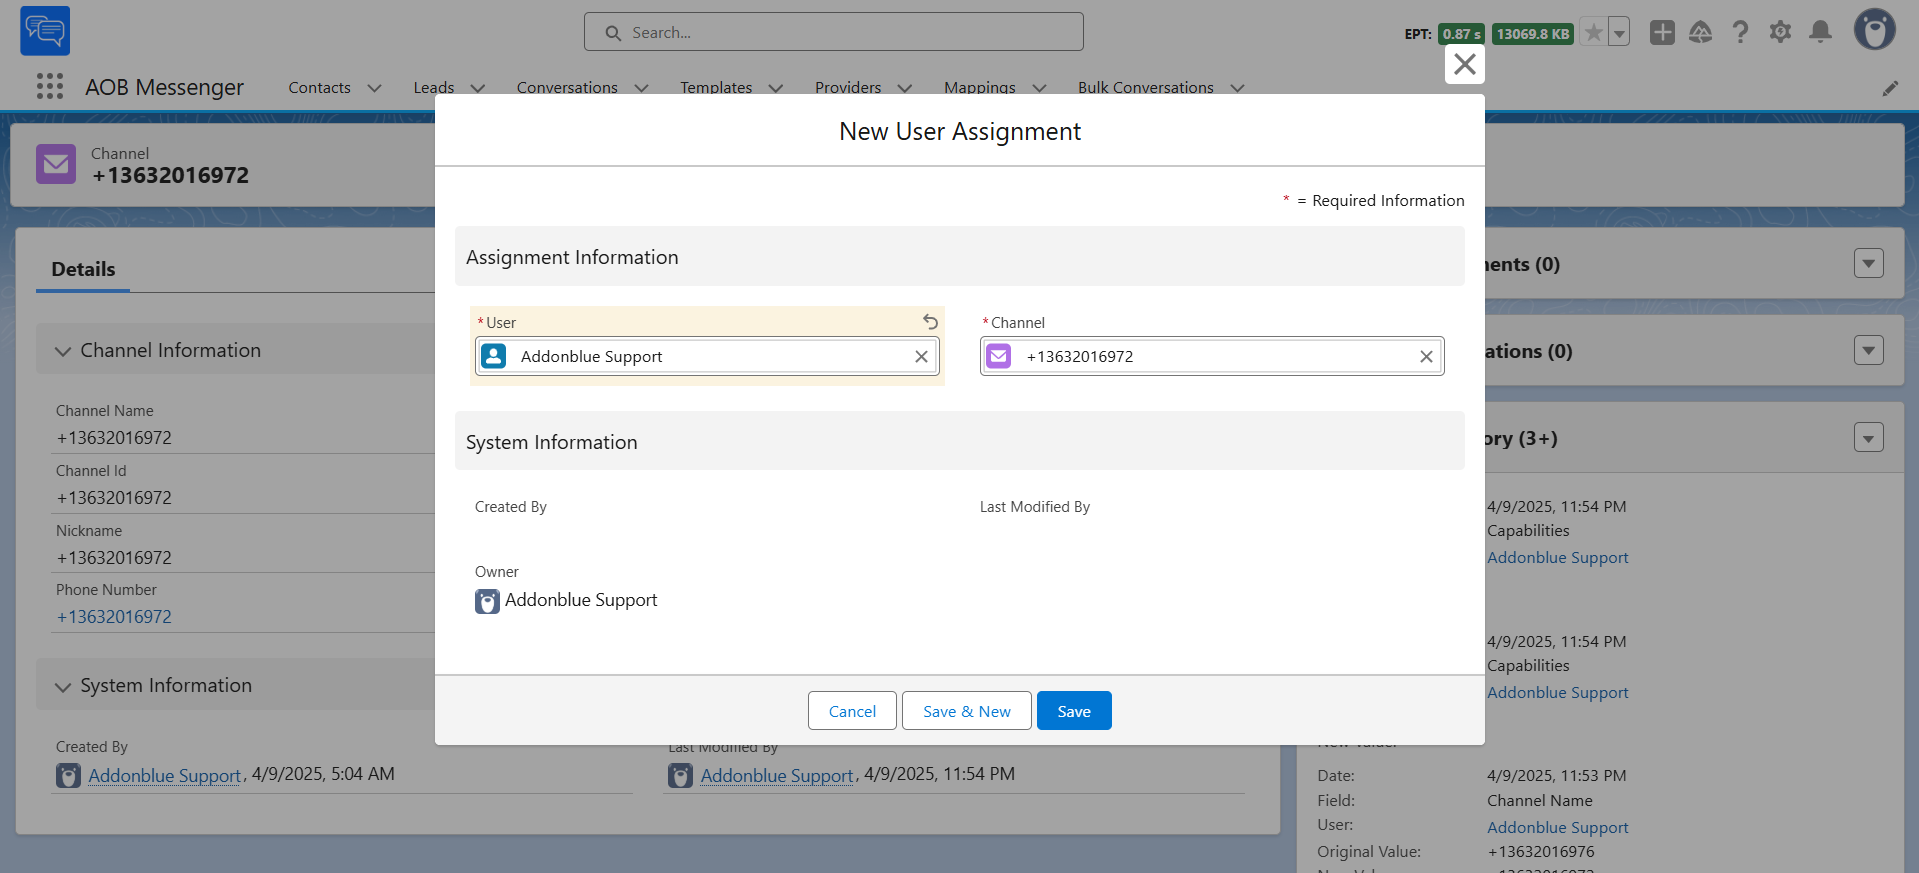This screenshot has height=873, width=1919.
Task: Click the Channel record envelope icon
Action: (56, 164)
